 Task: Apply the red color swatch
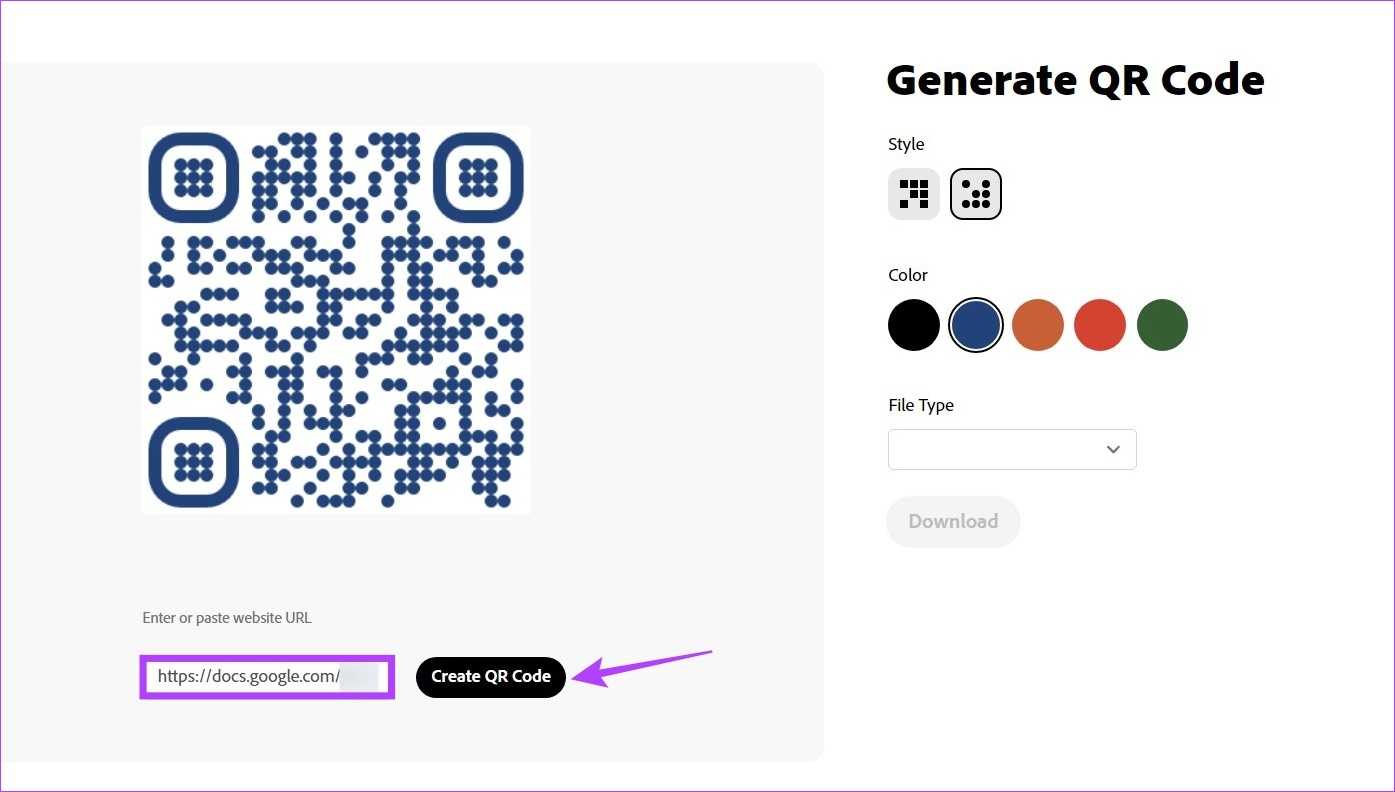(x=1099, y=325)
